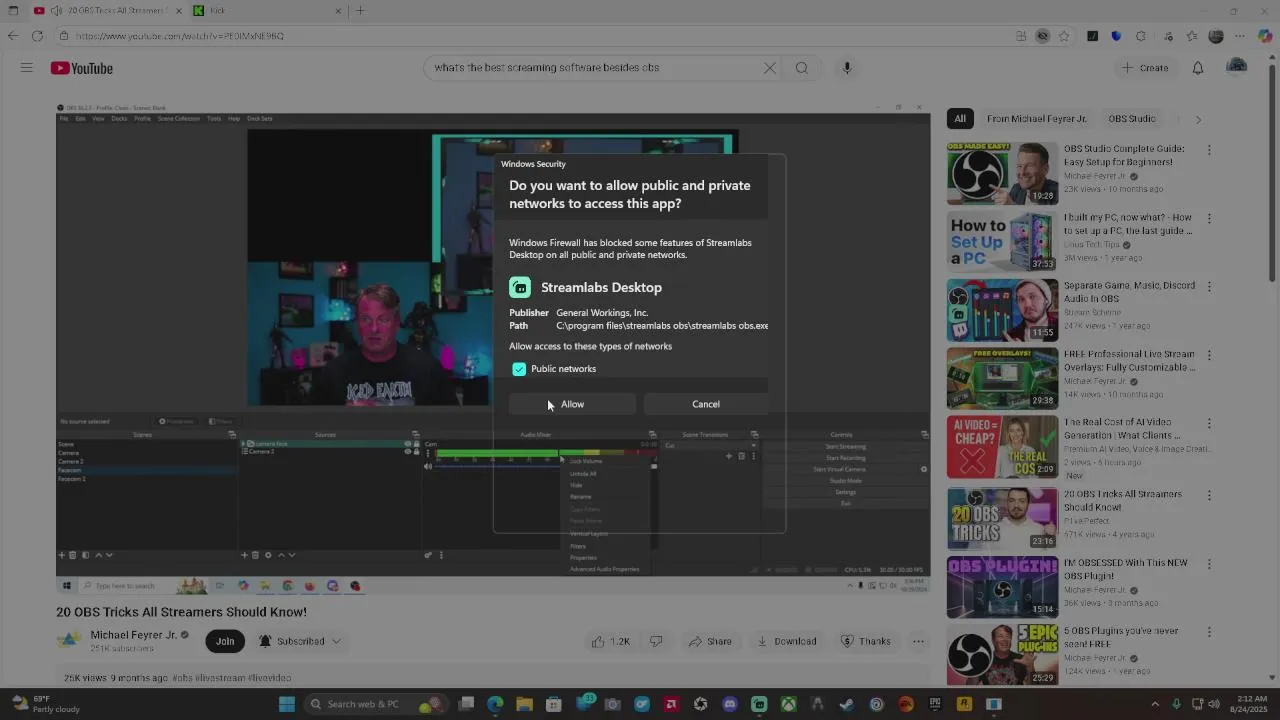
Task: Open a new browser tab
Action: (x=360, y=11)
